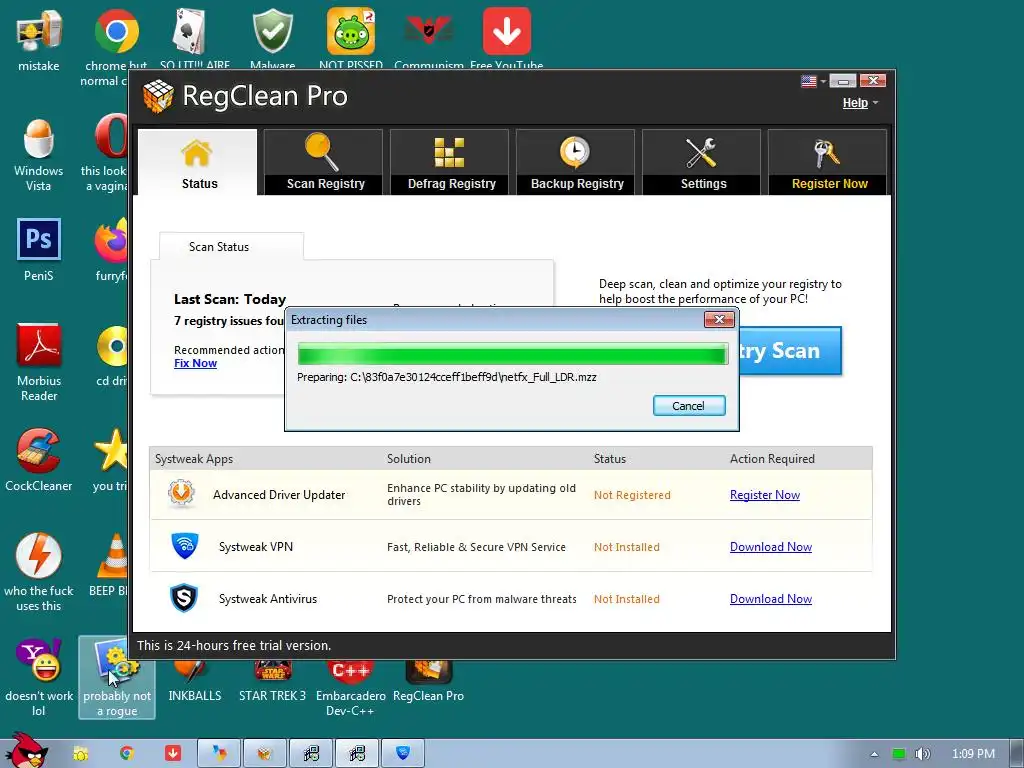
Task: Open the Settings tab
Action: pos(703,161)
